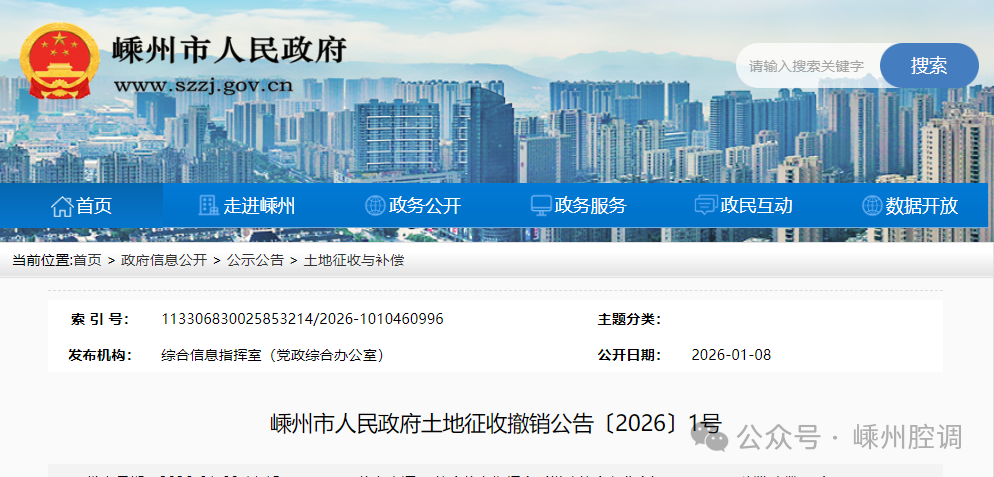Click the national emblem logo
The height and width of the screenshot is (477, 994).
60,62
